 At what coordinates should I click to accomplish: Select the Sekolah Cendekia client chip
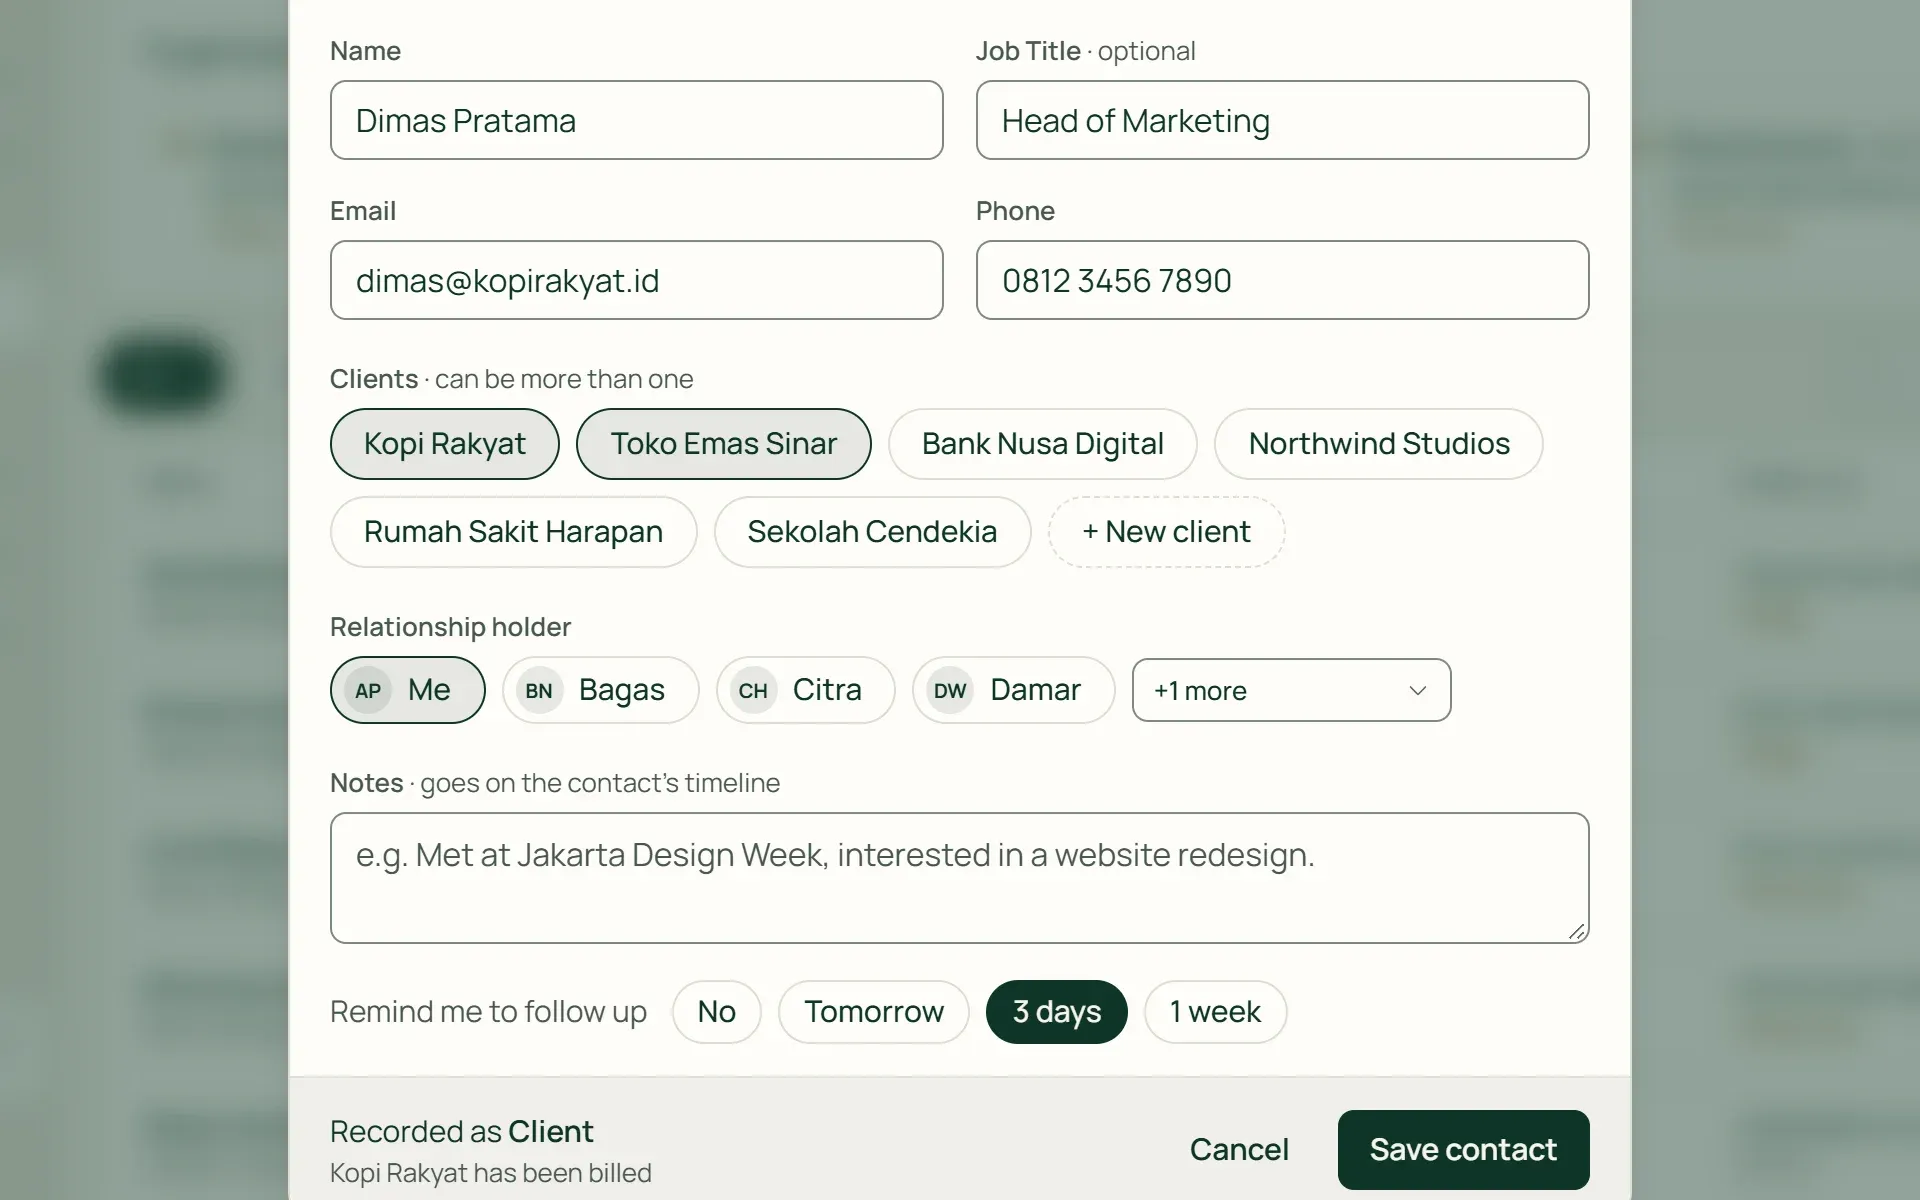[x=872, y=532]
